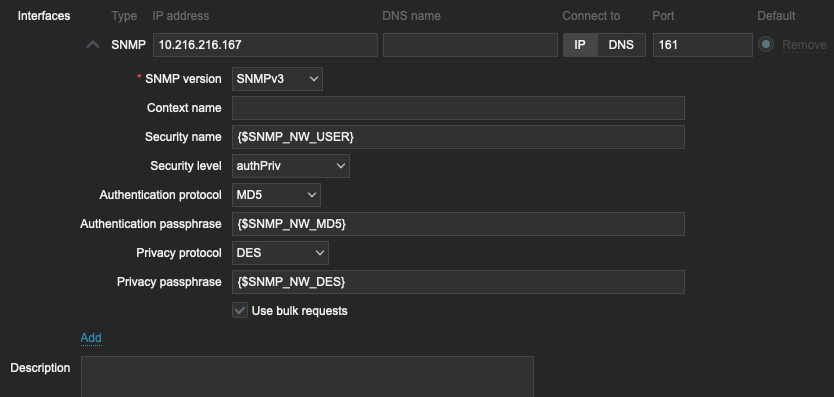Select DNS in Connect to toggle
Image resolution: width=834 pixels, height=397 pixels.
621,45
